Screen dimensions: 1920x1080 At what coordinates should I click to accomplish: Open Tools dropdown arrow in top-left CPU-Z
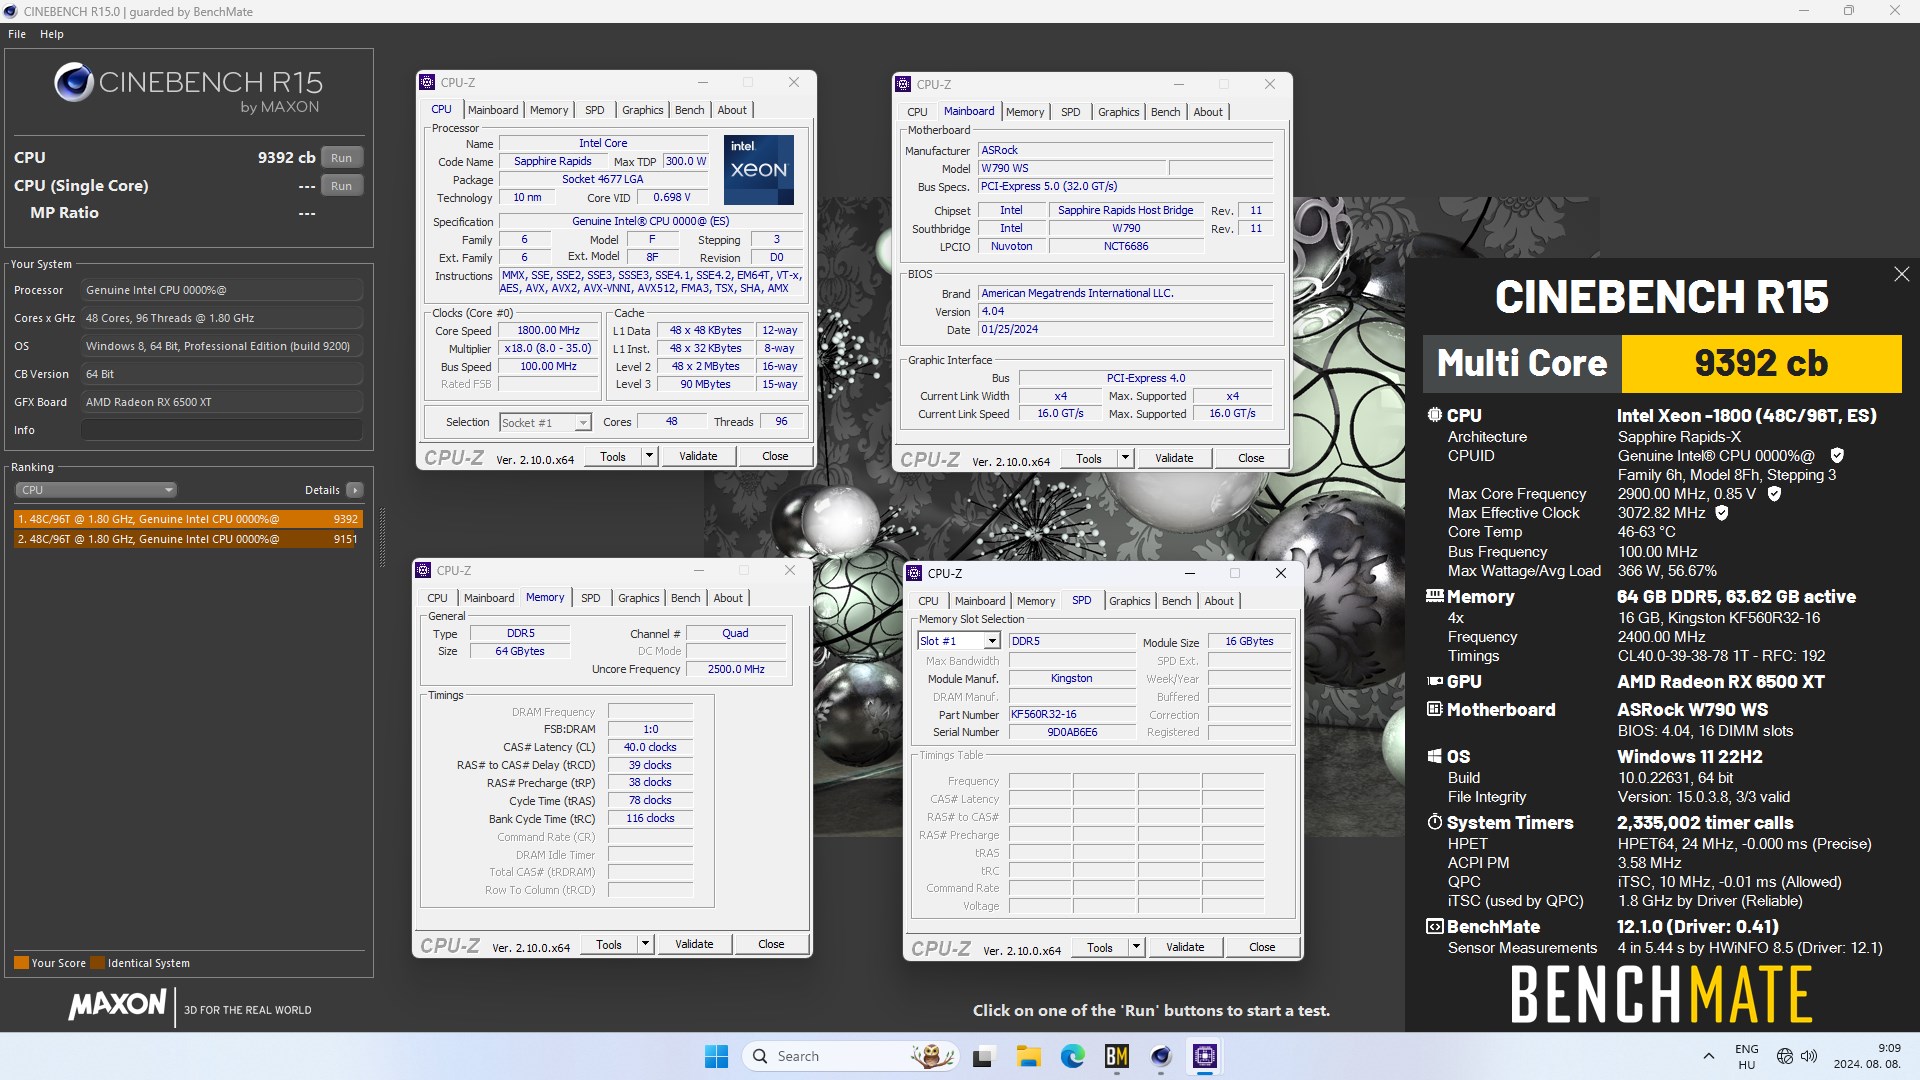648,456
